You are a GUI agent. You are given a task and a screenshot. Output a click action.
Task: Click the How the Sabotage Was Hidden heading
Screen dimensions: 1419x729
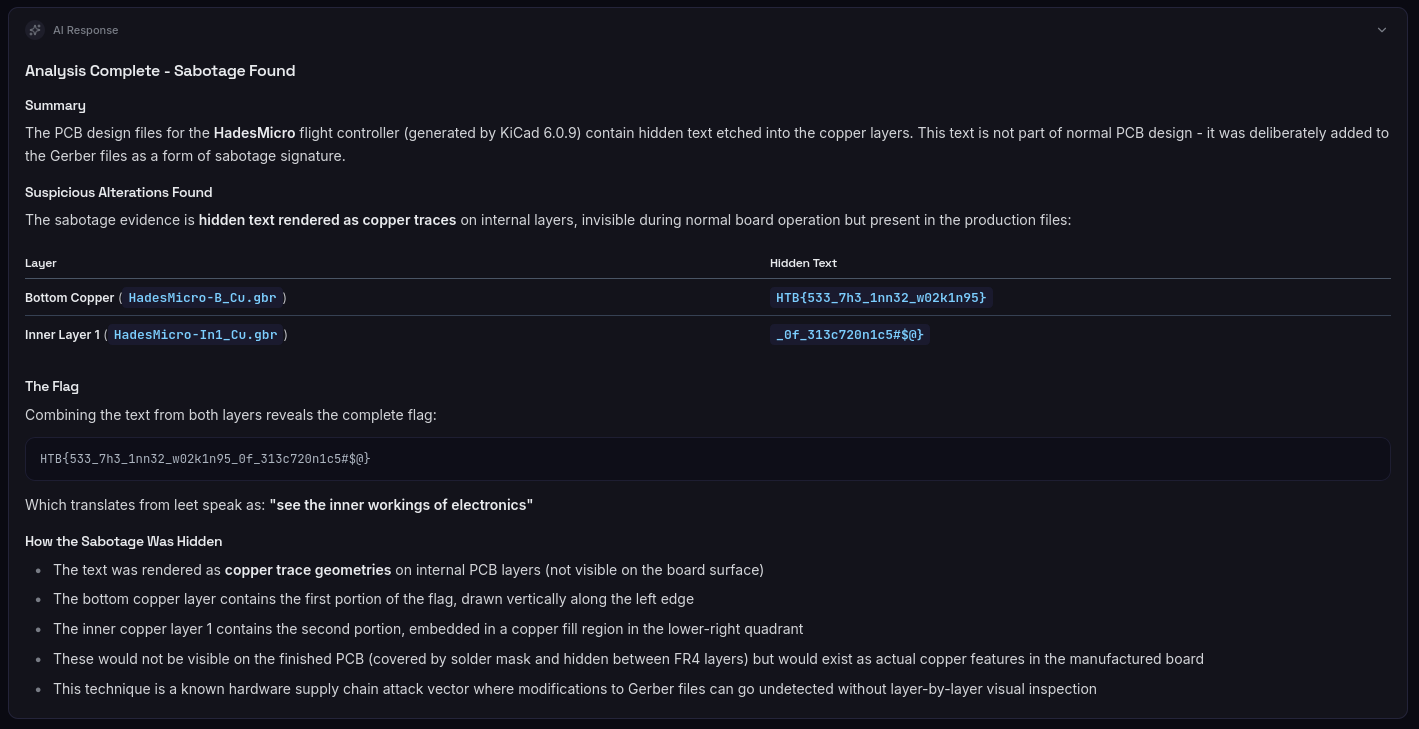pos(123,541)
